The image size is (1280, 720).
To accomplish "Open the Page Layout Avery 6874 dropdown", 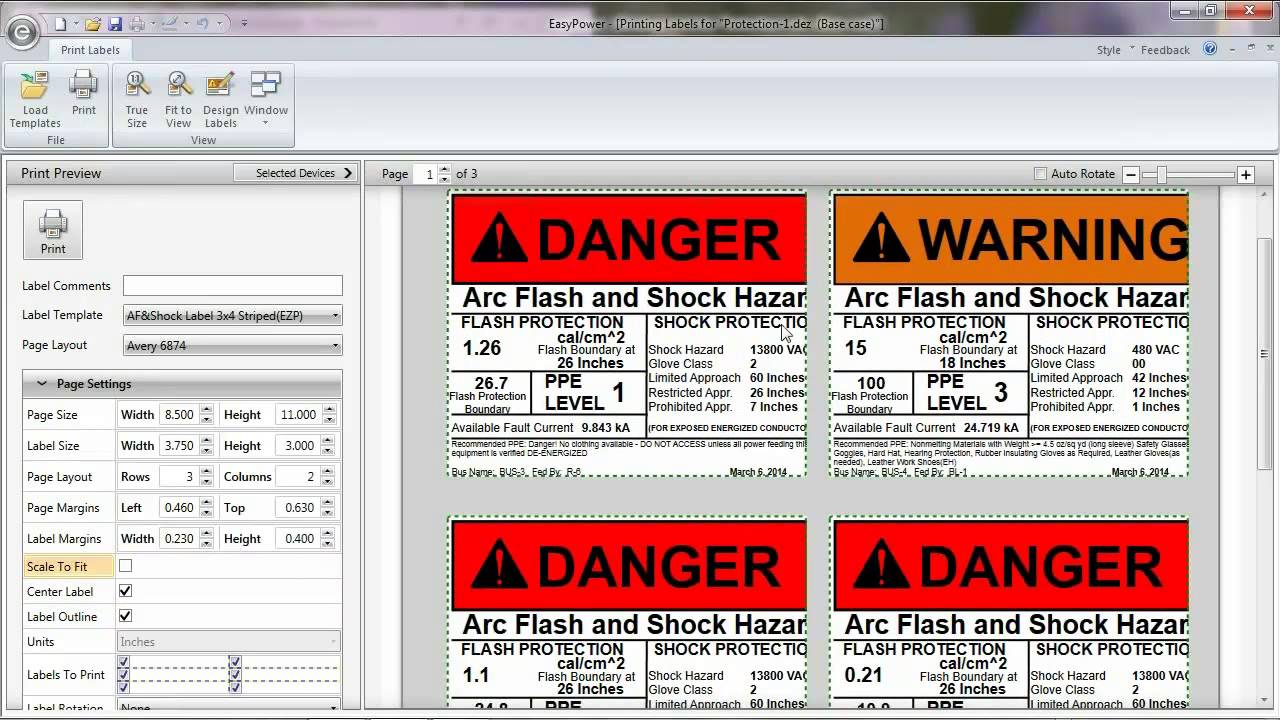I will pyautogui.click(x=232, y=346).
